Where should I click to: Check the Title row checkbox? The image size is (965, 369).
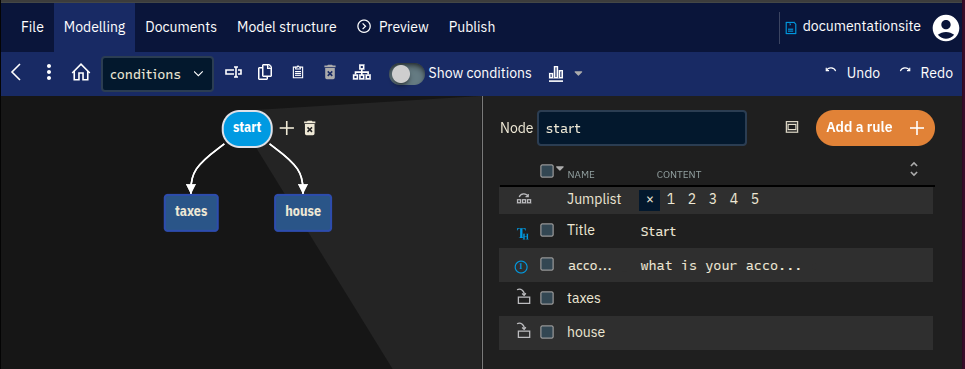click(x=547, y=230)
